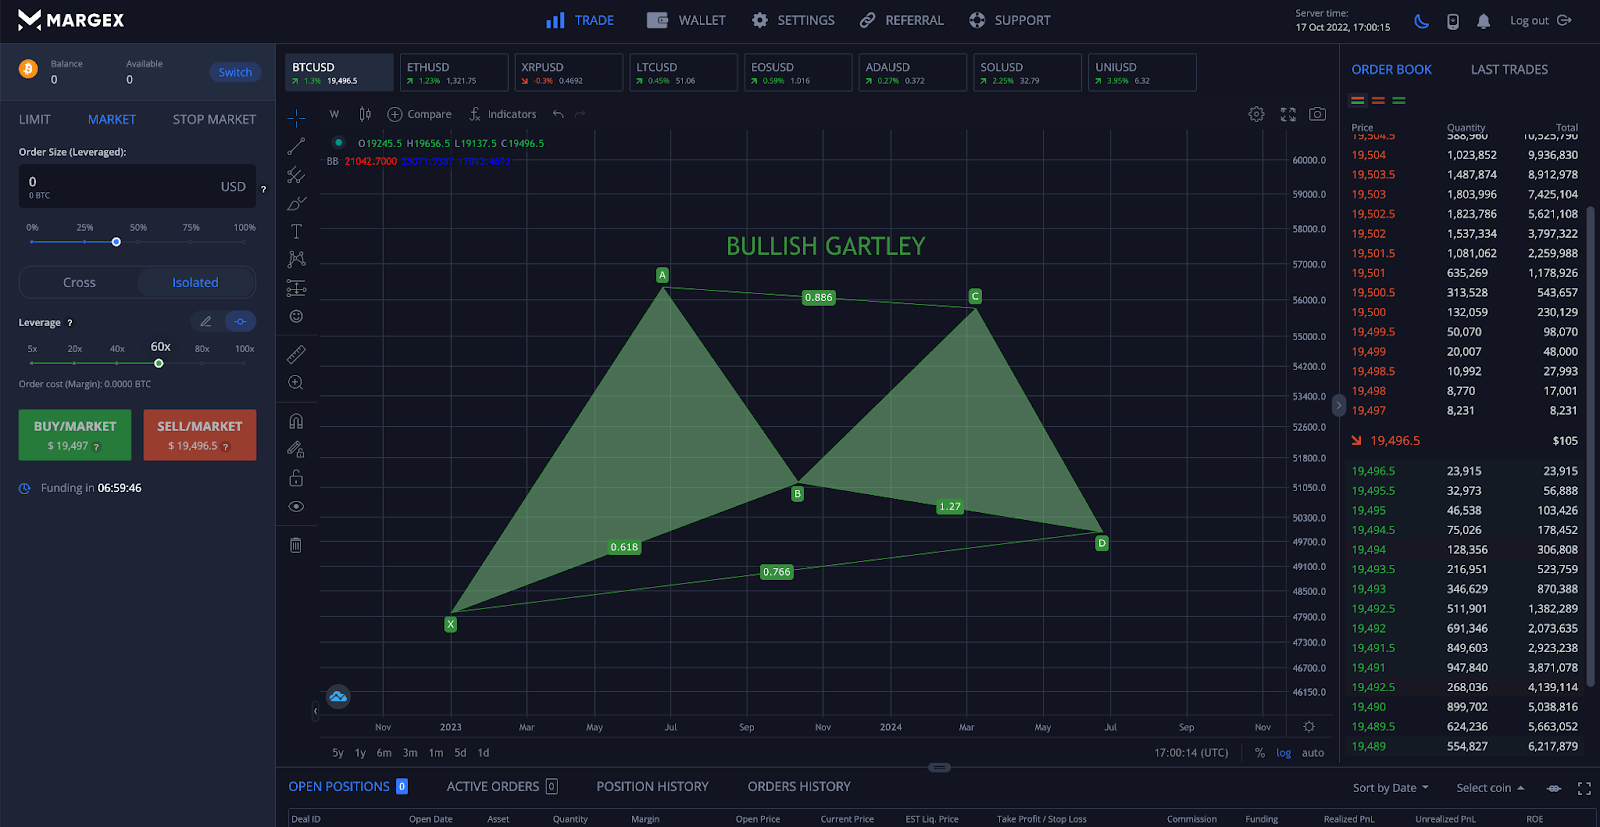1600x827 pixels.
Task: Select the trend line drawing tool
Action: point(296,147)
